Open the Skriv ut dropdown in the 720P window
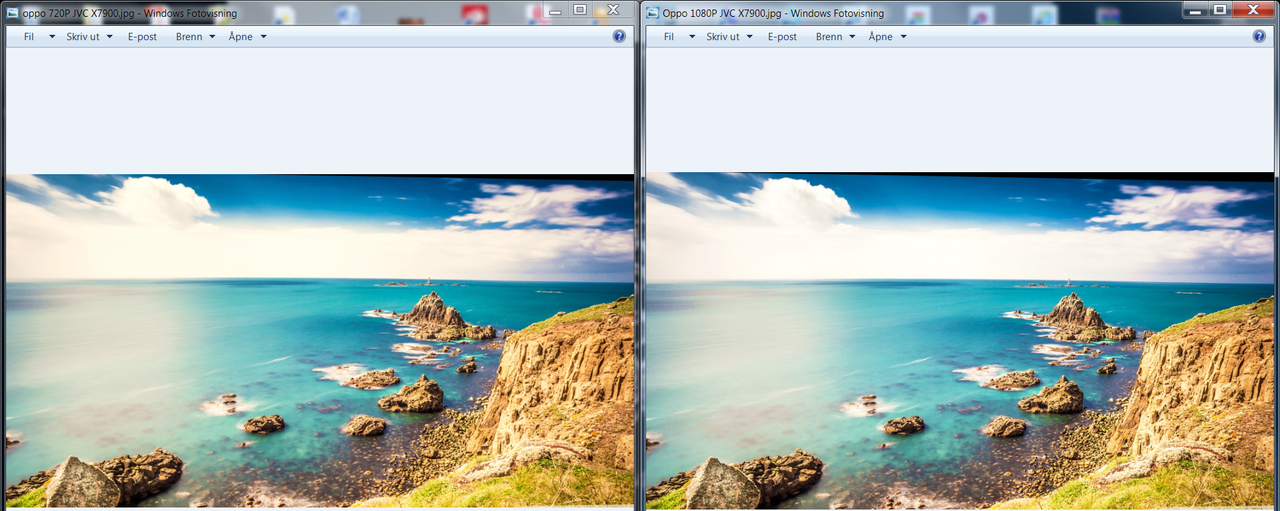1280x511 pixels. point(90,36)
